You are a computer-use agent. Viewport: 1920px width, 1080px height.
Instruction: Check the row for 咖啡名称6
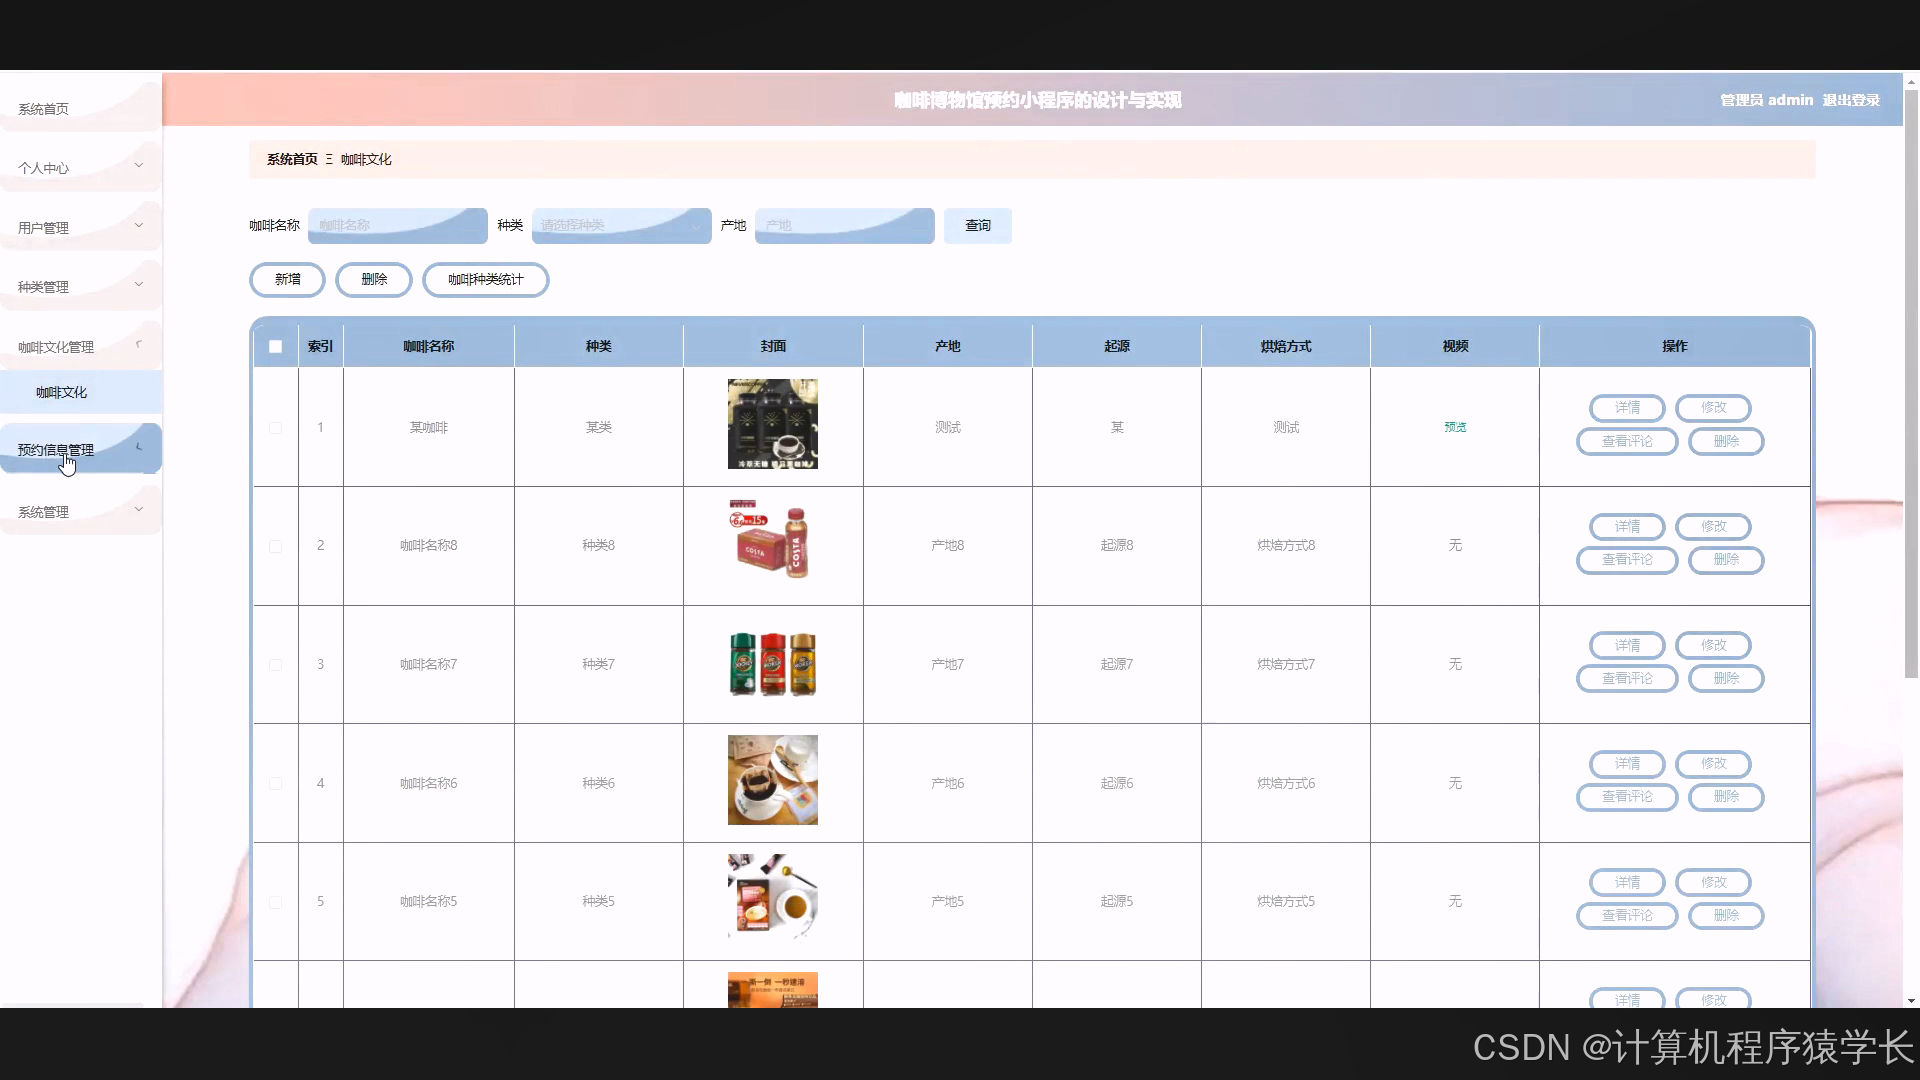pyautogui.click(x=275, y=783)
